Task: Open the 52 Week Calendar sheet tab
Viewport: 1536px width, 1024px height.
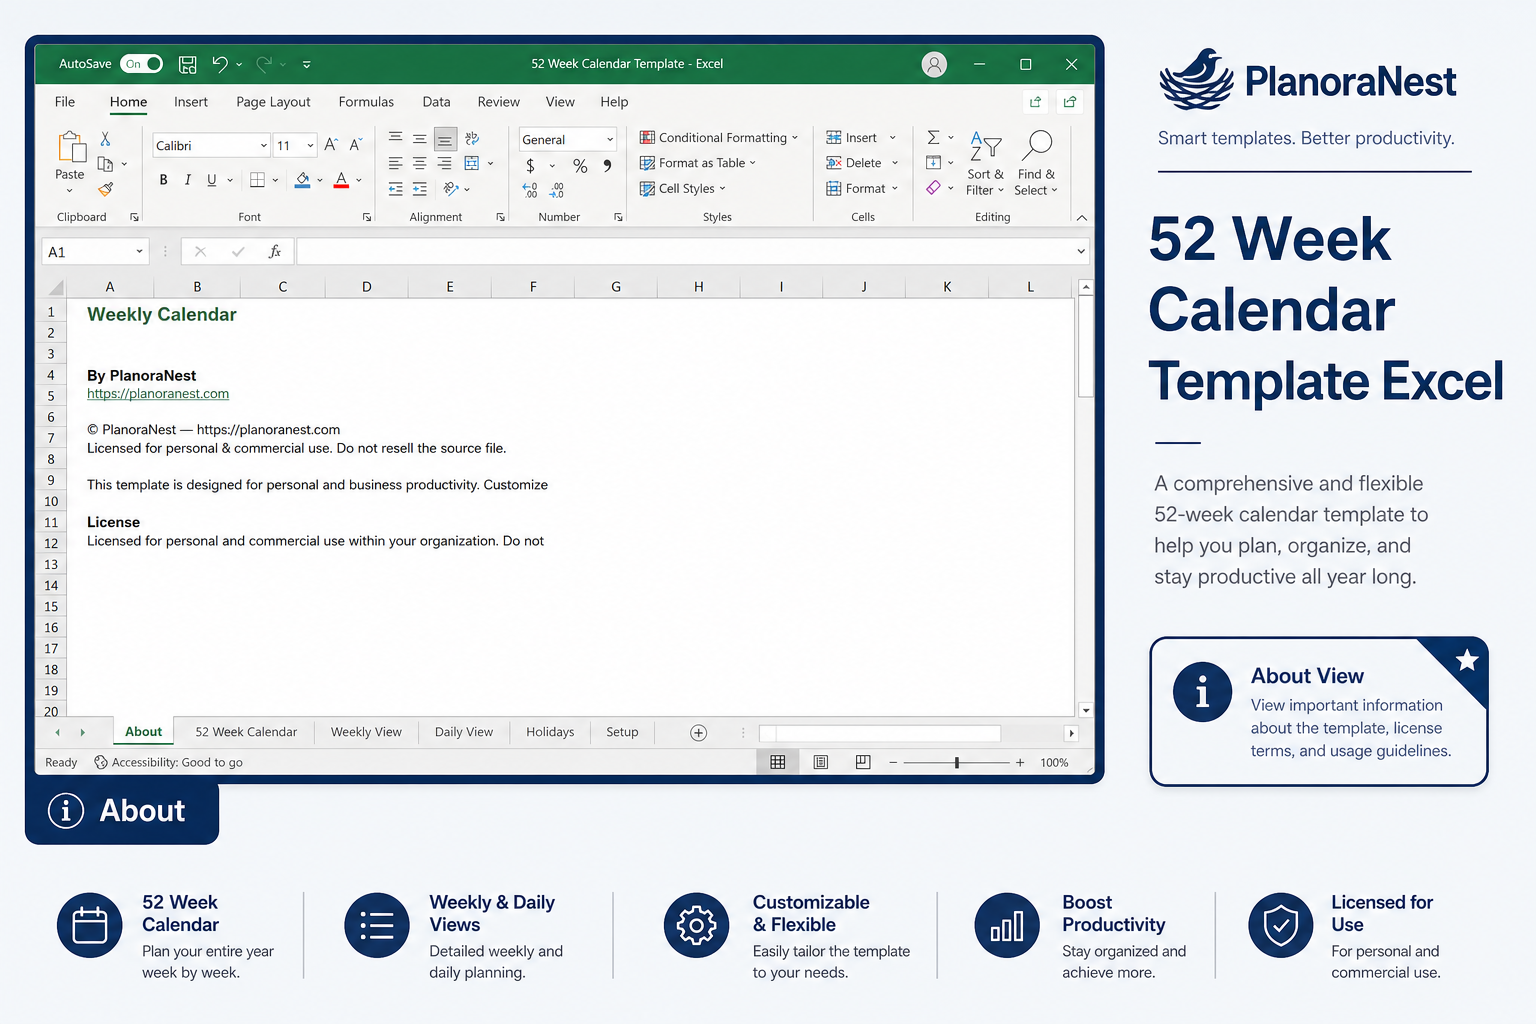Action: (x=246, y=732)
